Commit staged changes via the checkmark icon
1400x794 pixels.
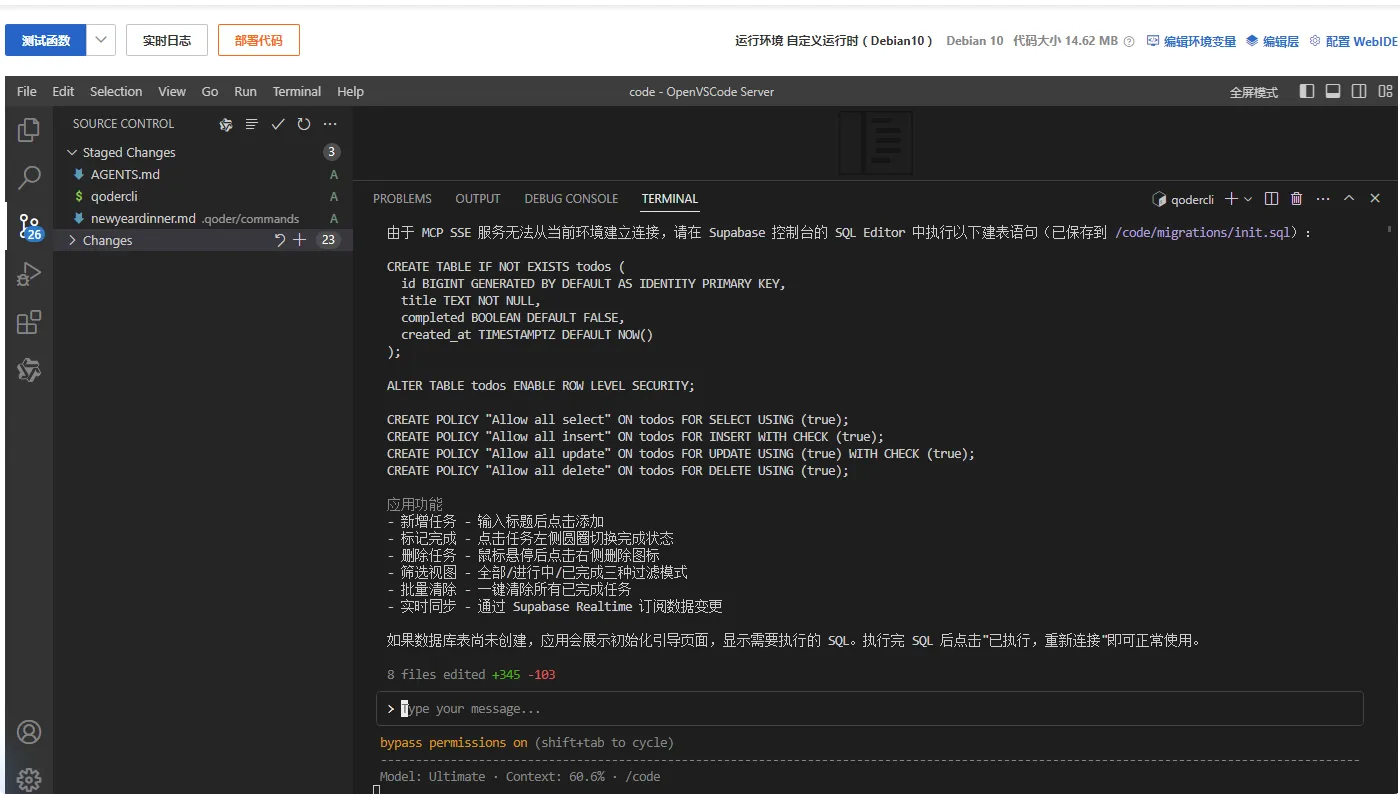(278, 124)
